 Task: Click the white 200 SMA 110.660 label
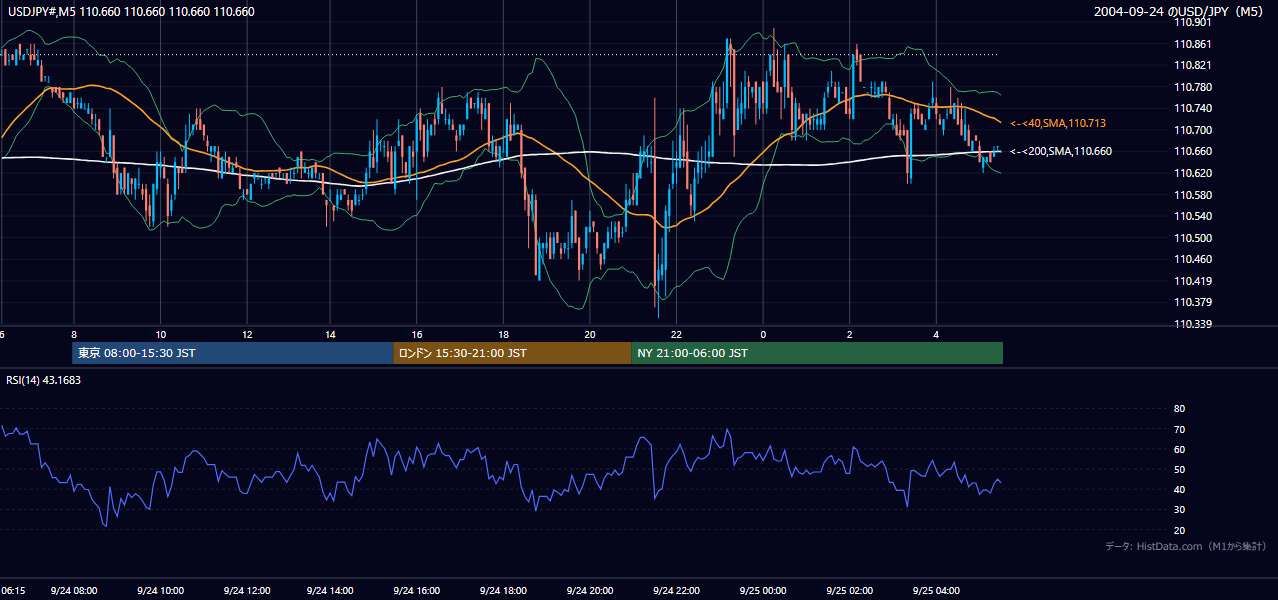(1061, 151)
